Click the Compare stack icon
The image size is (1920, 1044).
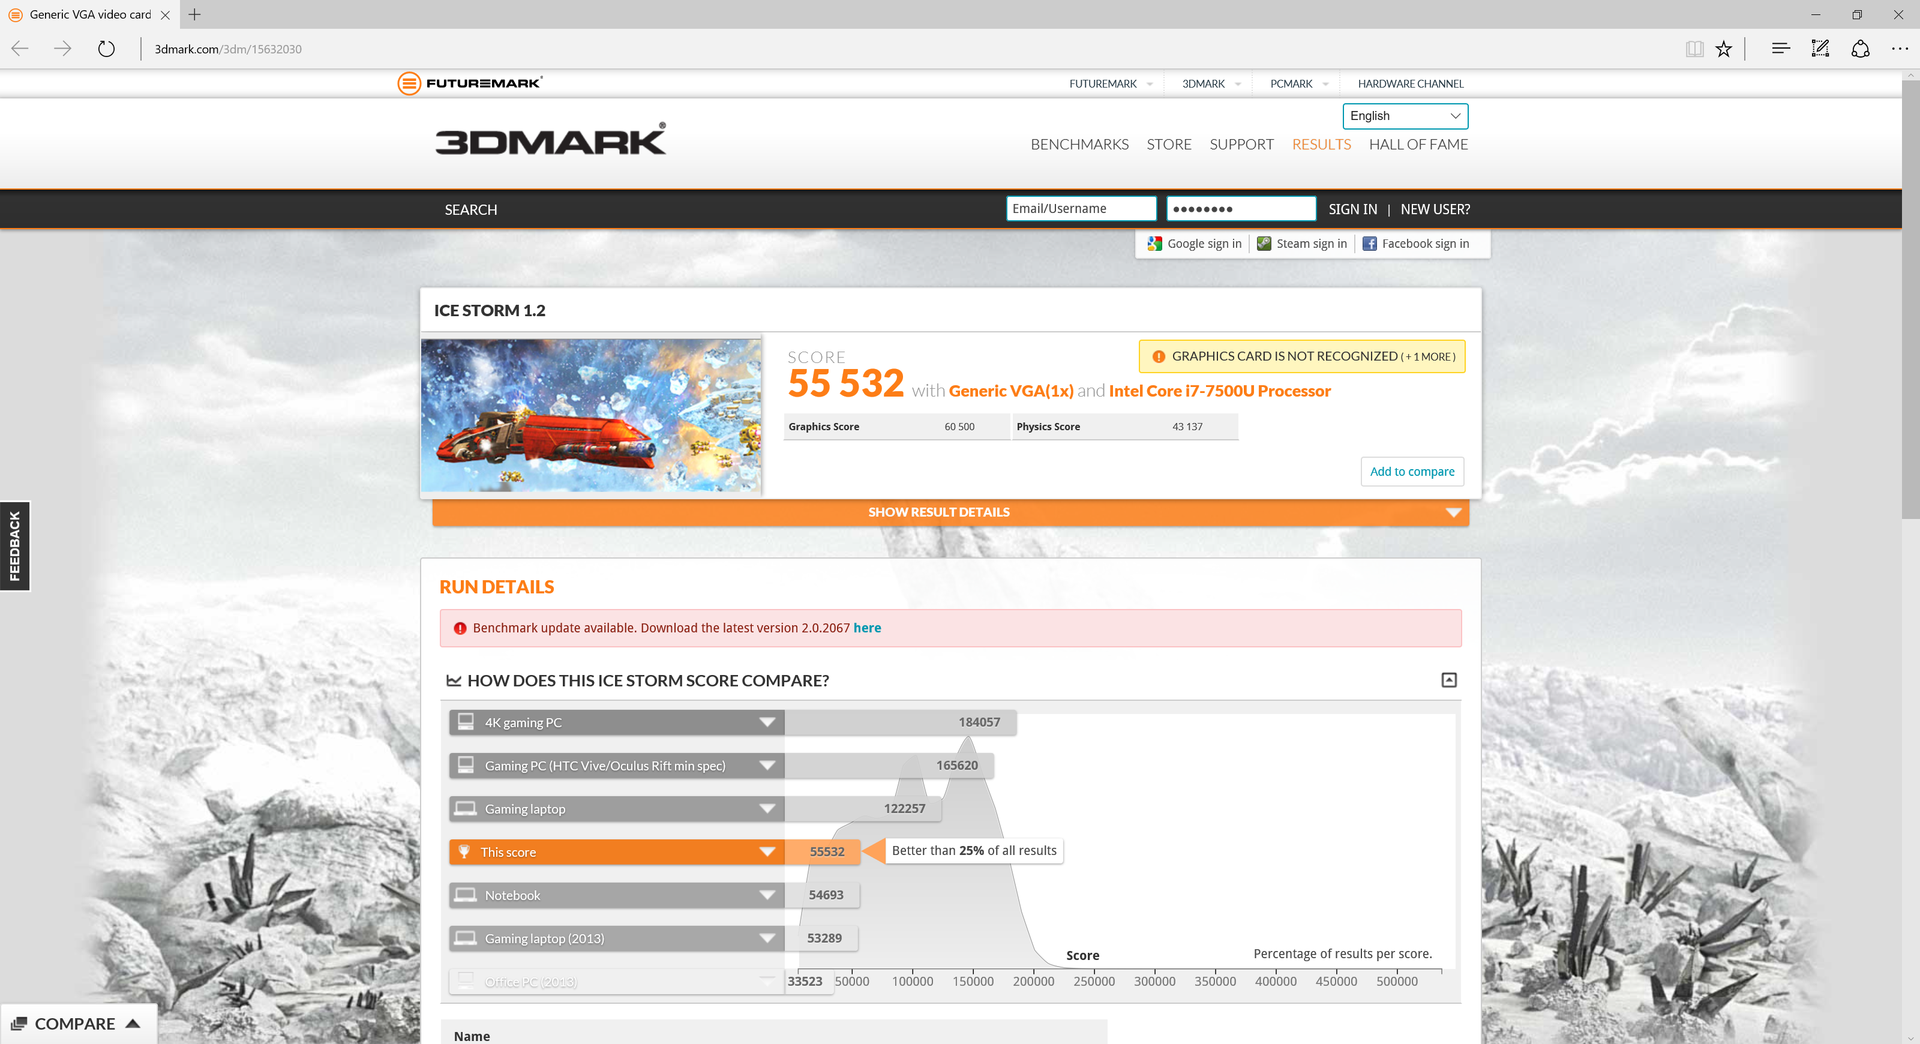tap(19, 1023)
